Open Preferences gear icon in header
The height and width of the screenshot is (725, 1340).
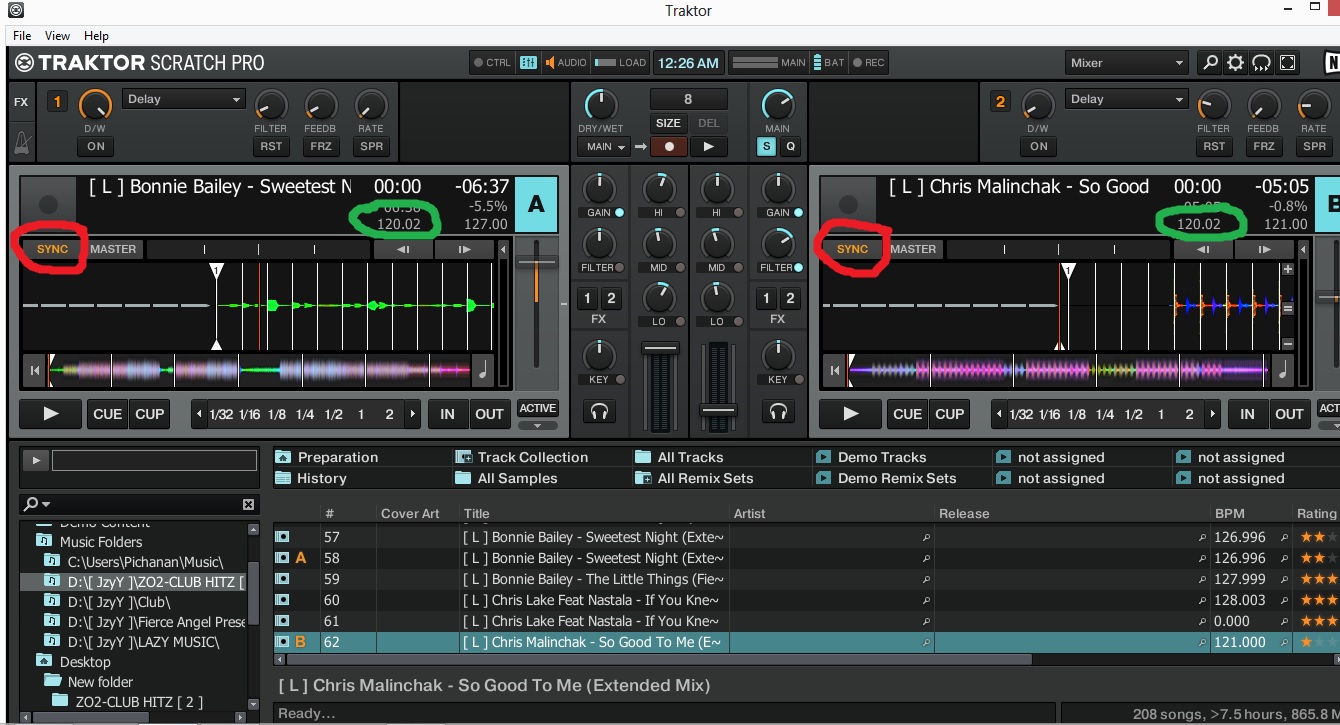click(1236, 63)
